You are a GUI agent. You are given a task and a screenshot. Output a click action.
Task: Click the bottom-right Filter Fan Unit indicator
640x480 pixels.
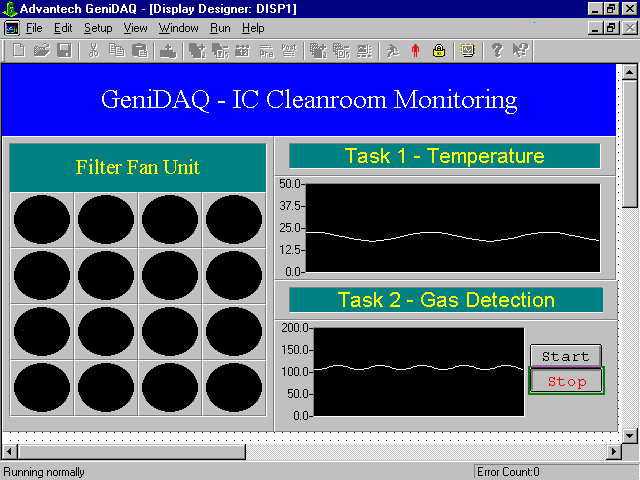click(x=234, y=387)
